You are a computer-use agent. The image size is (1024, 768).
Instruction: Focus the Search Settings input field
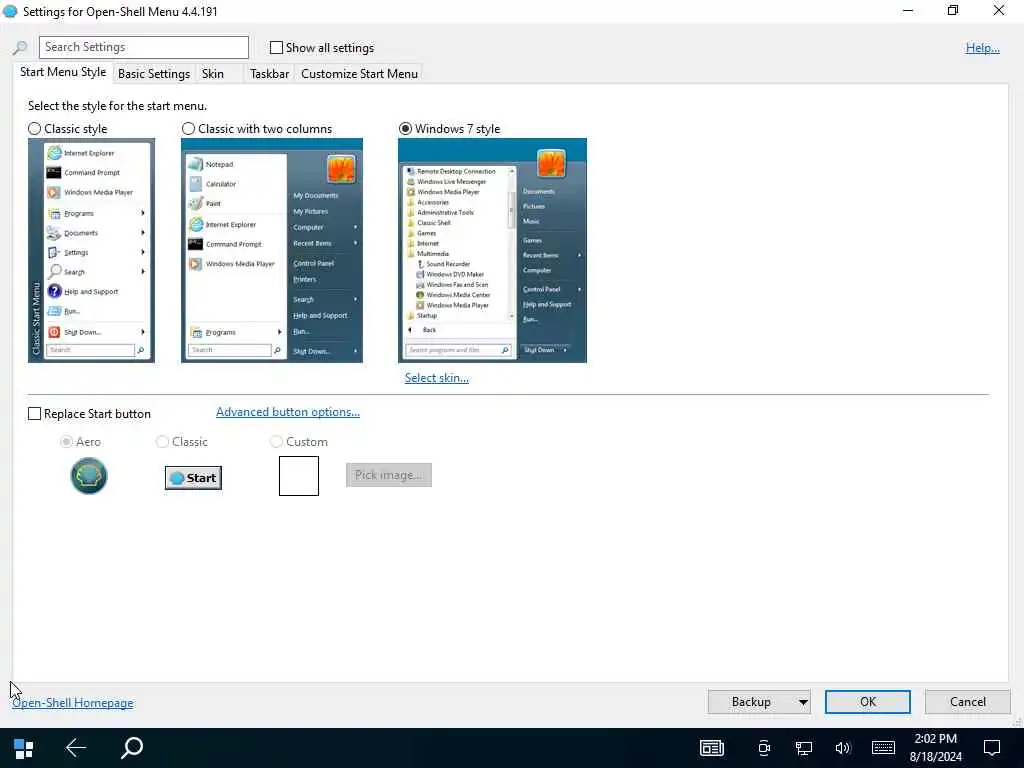click(x=144, y=47)
